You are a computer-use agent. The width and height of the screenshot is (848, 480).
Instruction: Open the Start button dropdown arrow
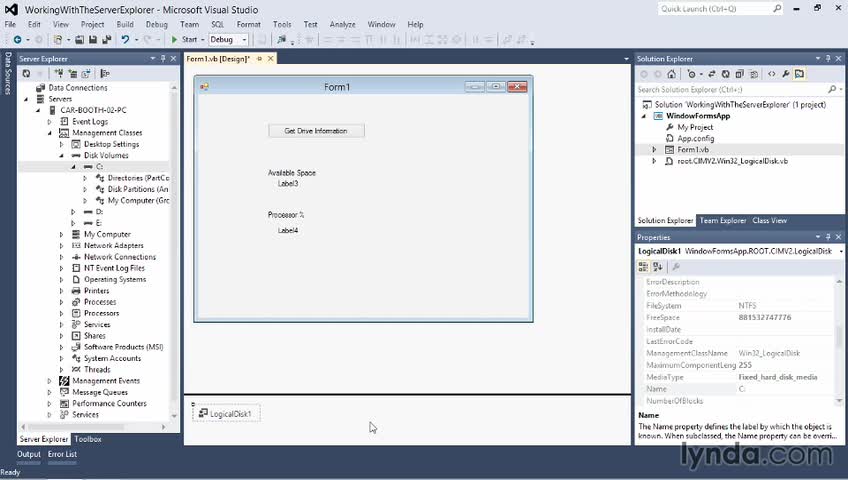203,39
